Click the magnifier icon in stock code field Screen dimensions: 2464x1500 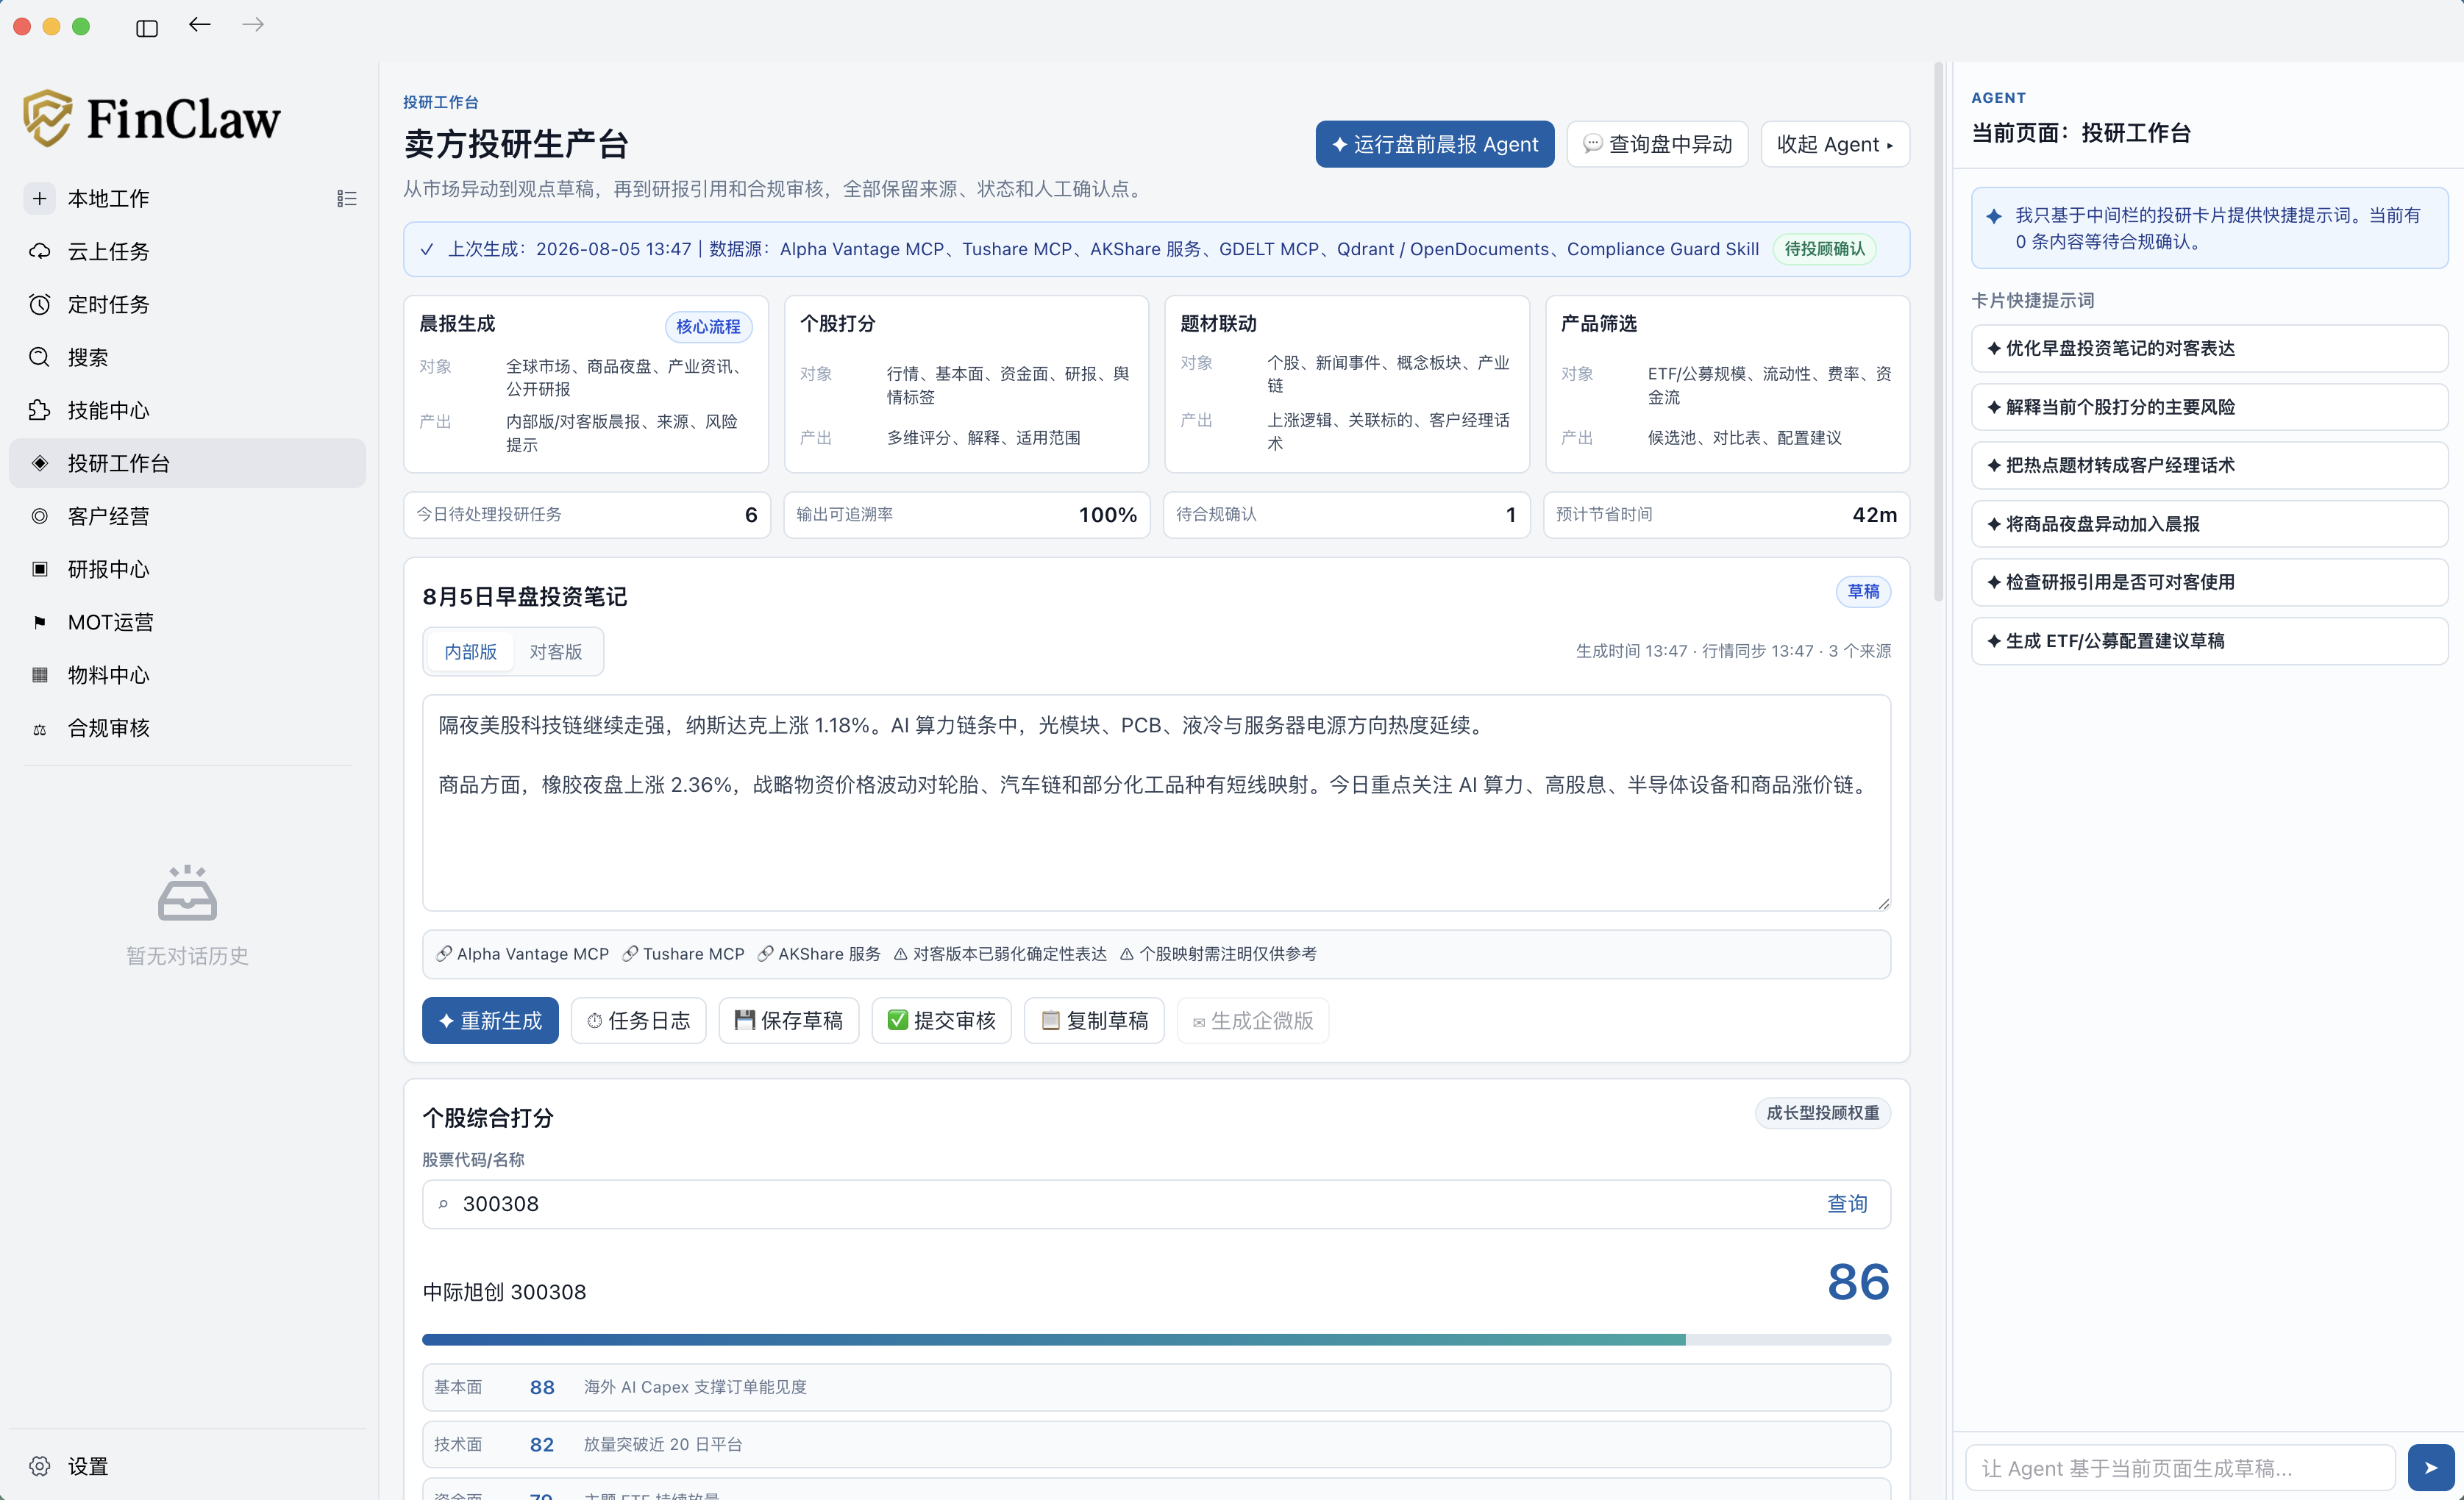[443, 1204]
